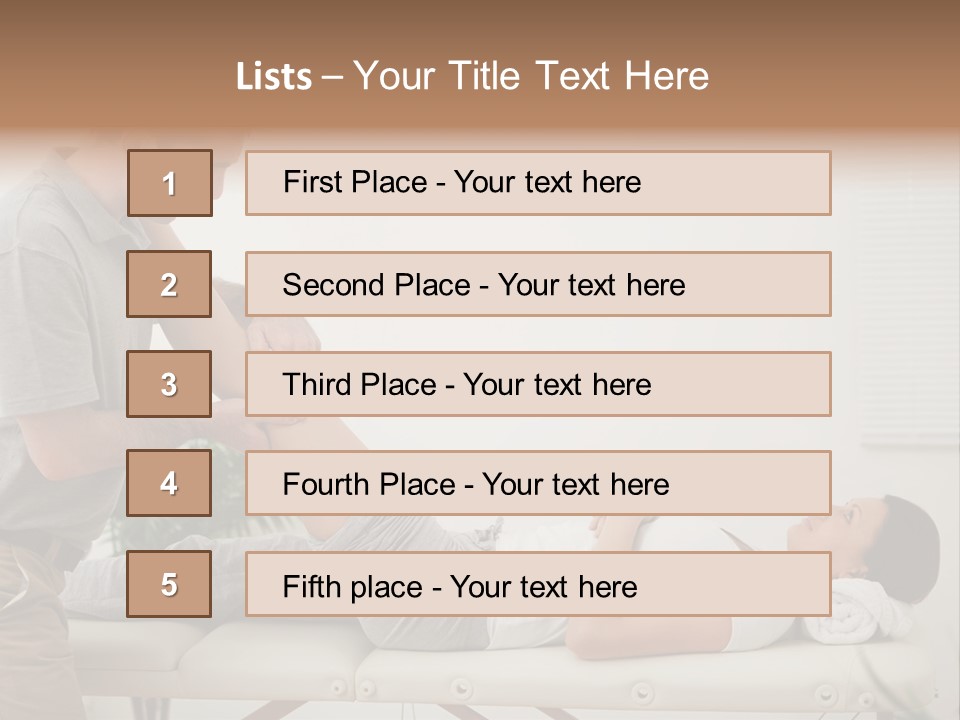
Task: Click the Fourth Place text bar
Action: coord(538,483)
